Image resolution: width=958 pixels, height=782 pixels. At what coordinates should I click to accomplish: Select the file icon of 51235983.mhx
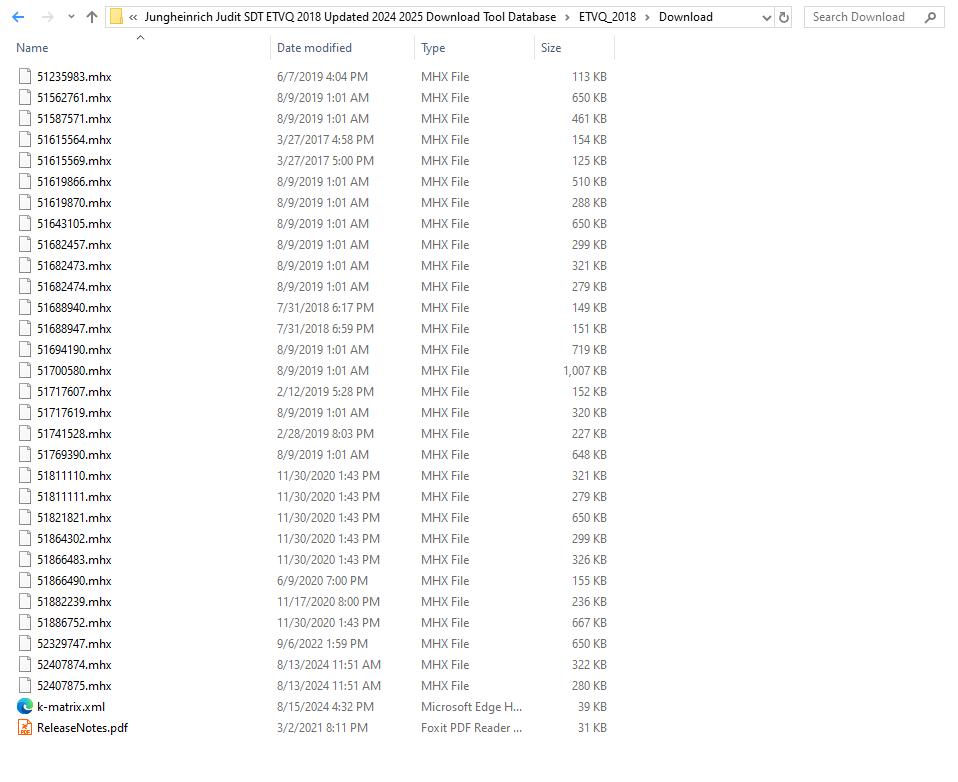[23, 76]
